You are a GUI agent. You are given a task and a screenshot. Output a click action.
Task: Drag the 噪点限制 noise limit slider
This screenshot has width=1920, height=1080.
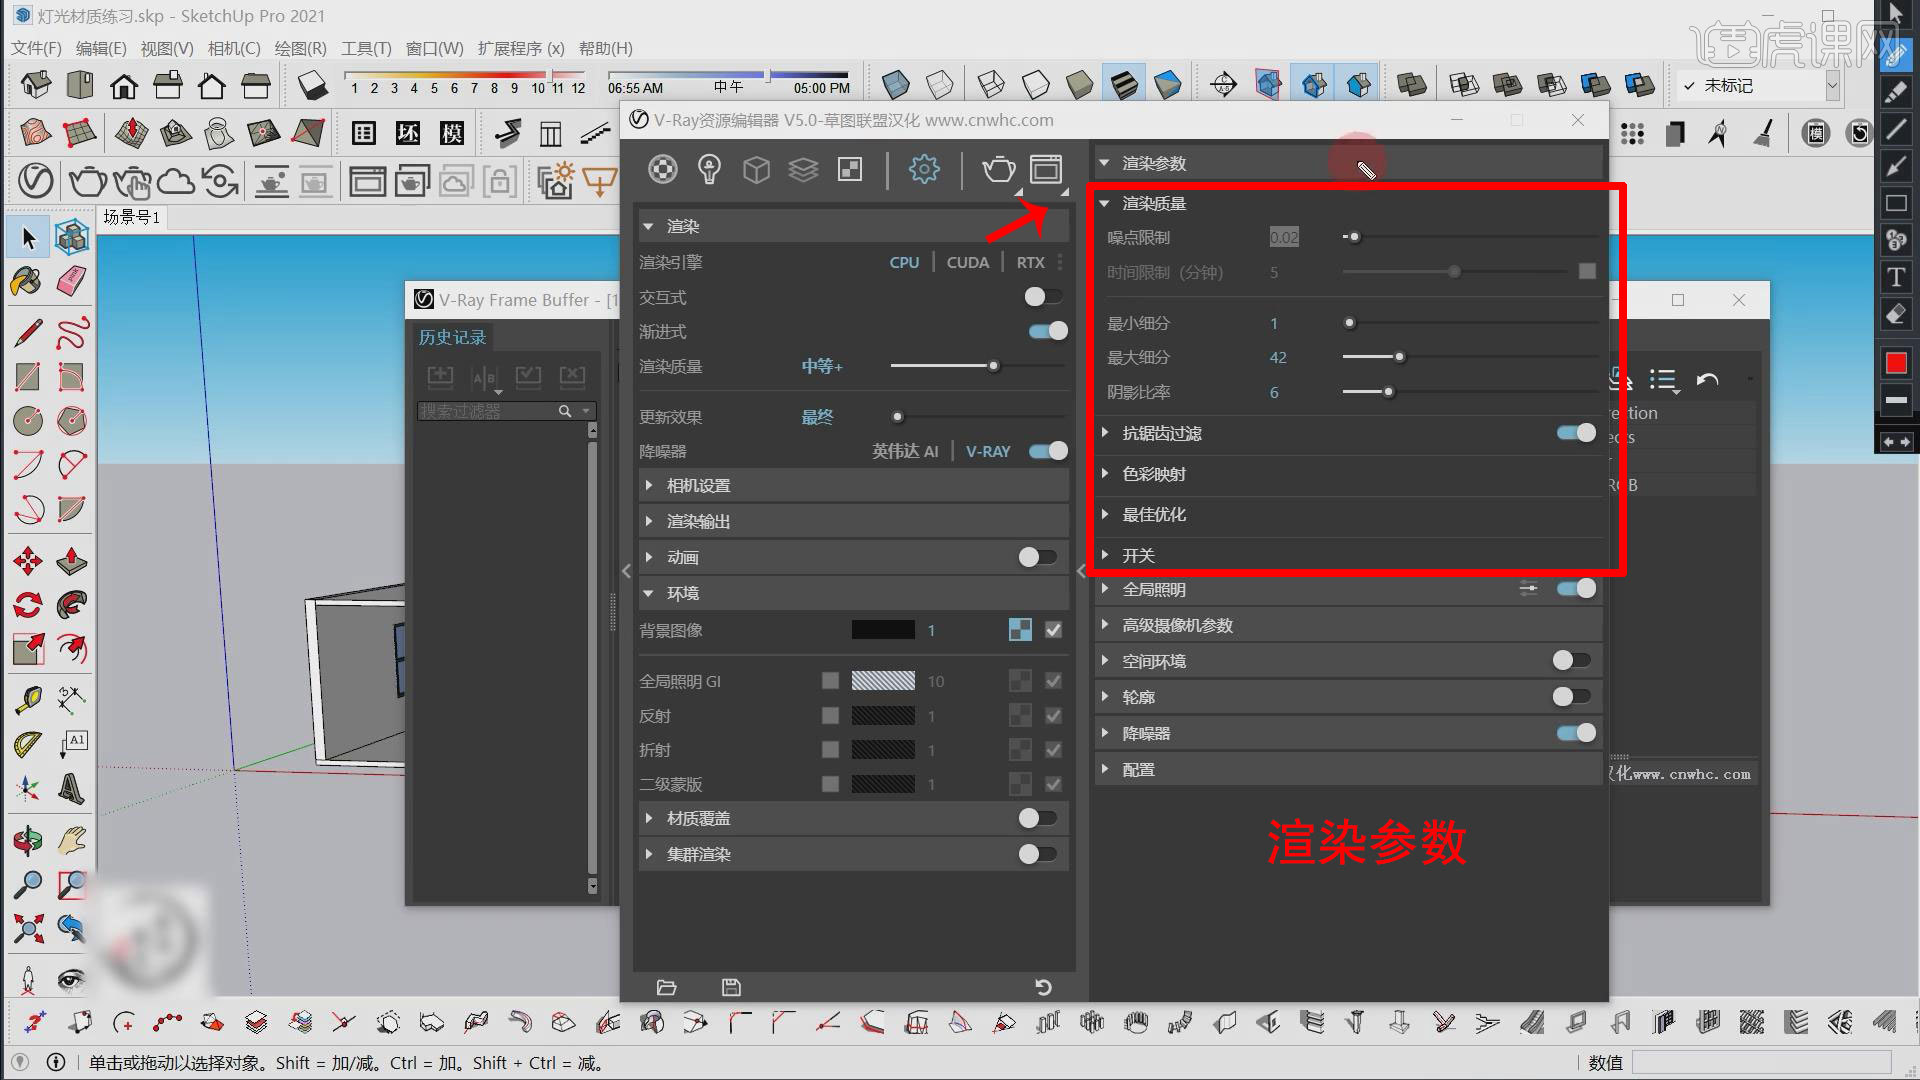coord(1352,236)
